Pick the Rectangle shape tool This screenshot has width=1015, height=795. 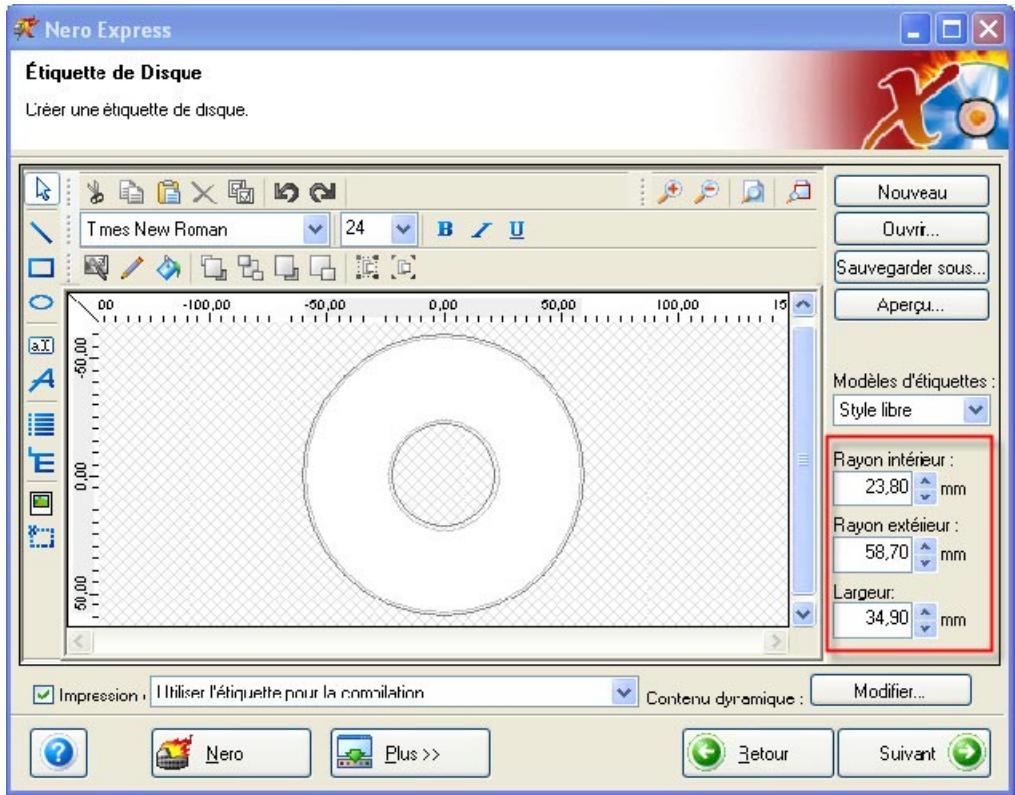tap(41, 267)
